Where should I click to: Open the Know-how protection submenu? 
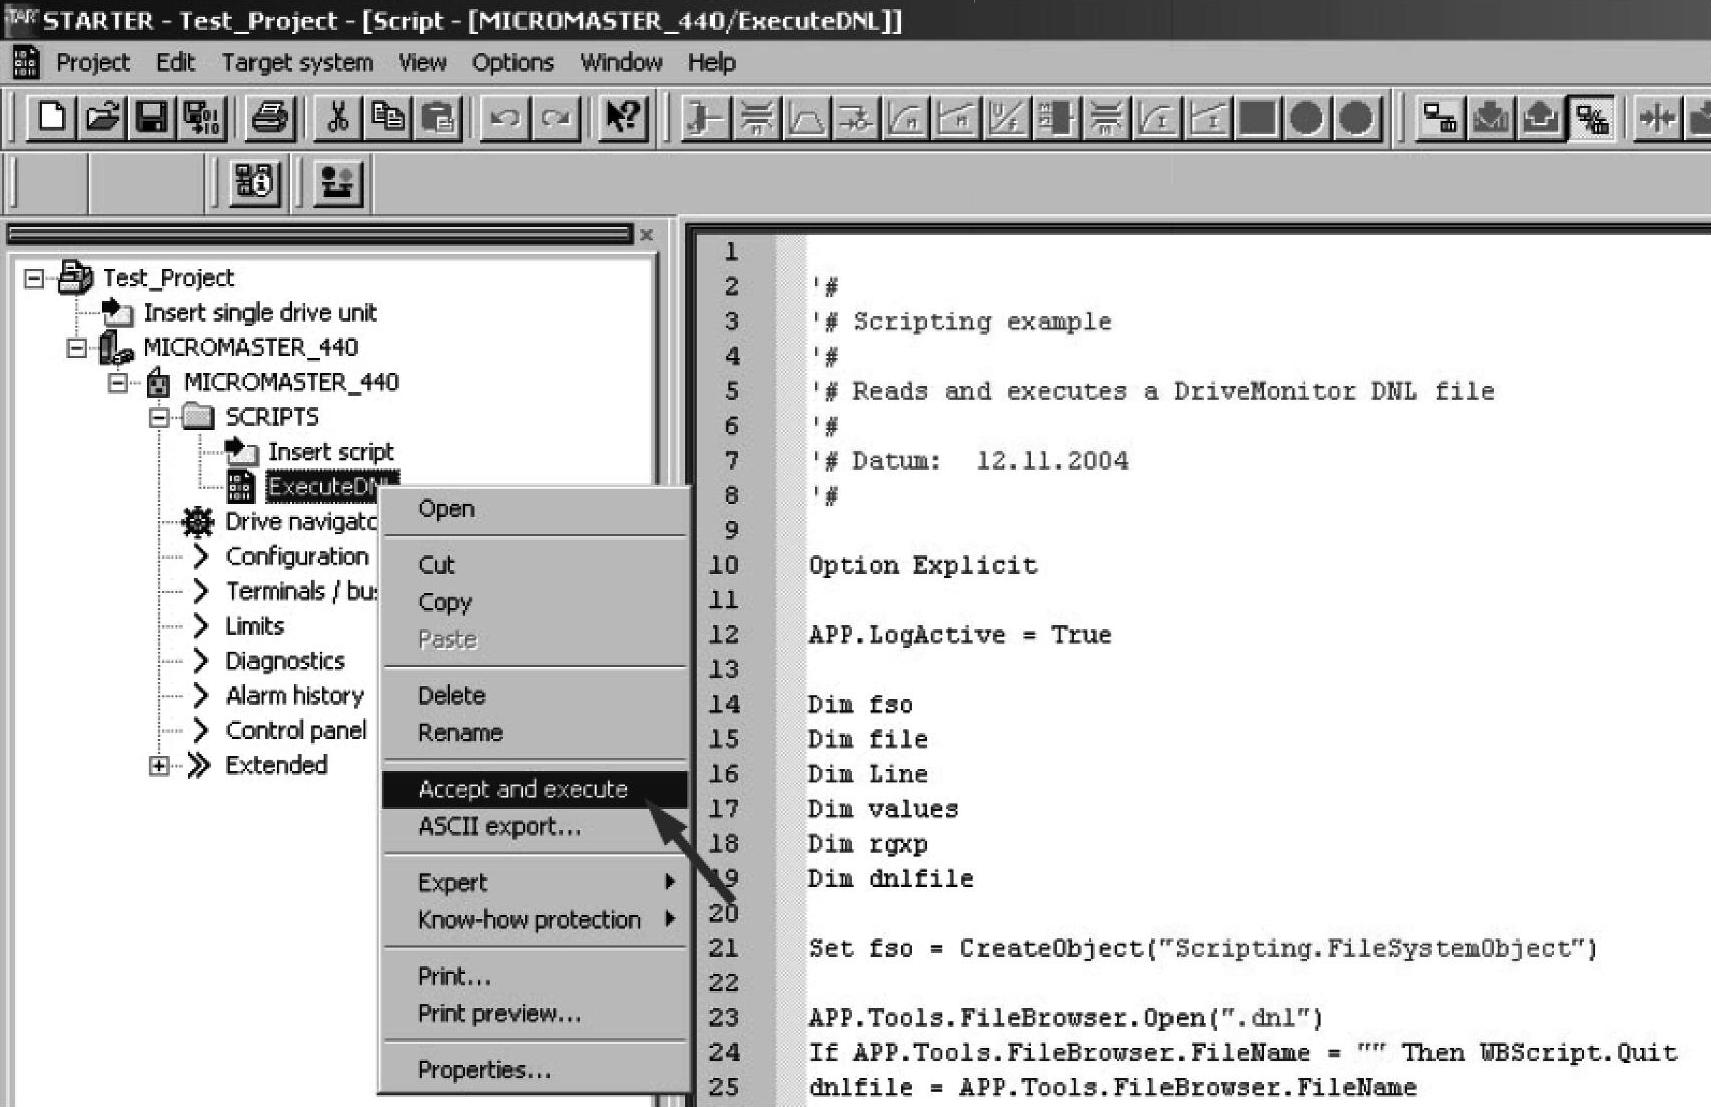tap(535, 920)
